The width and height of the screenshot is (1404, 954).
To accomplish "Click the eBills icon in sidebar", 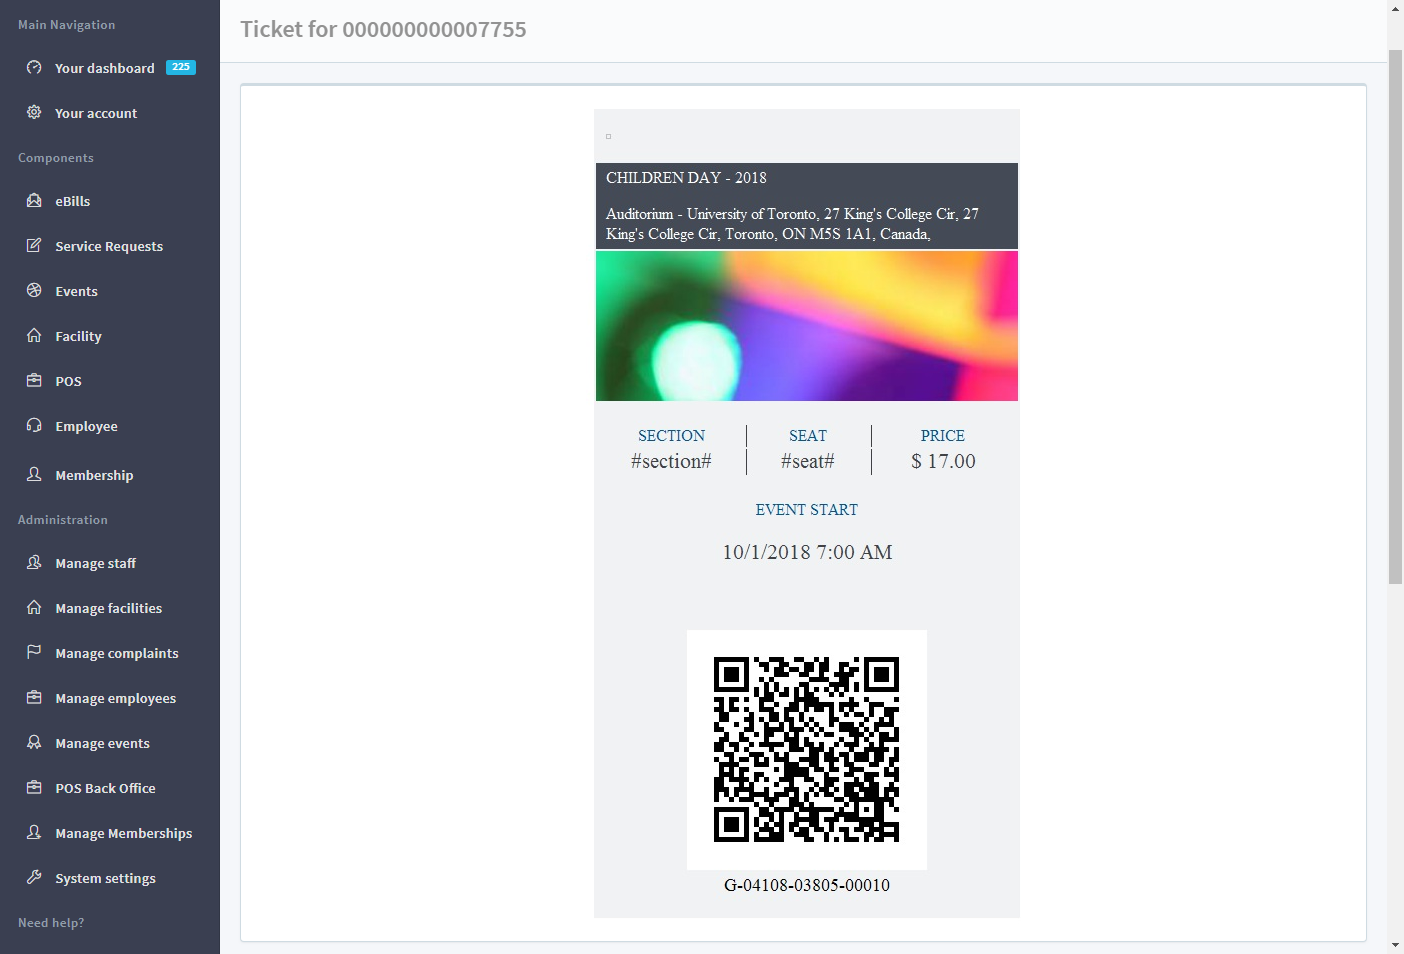I will (34, 200).
